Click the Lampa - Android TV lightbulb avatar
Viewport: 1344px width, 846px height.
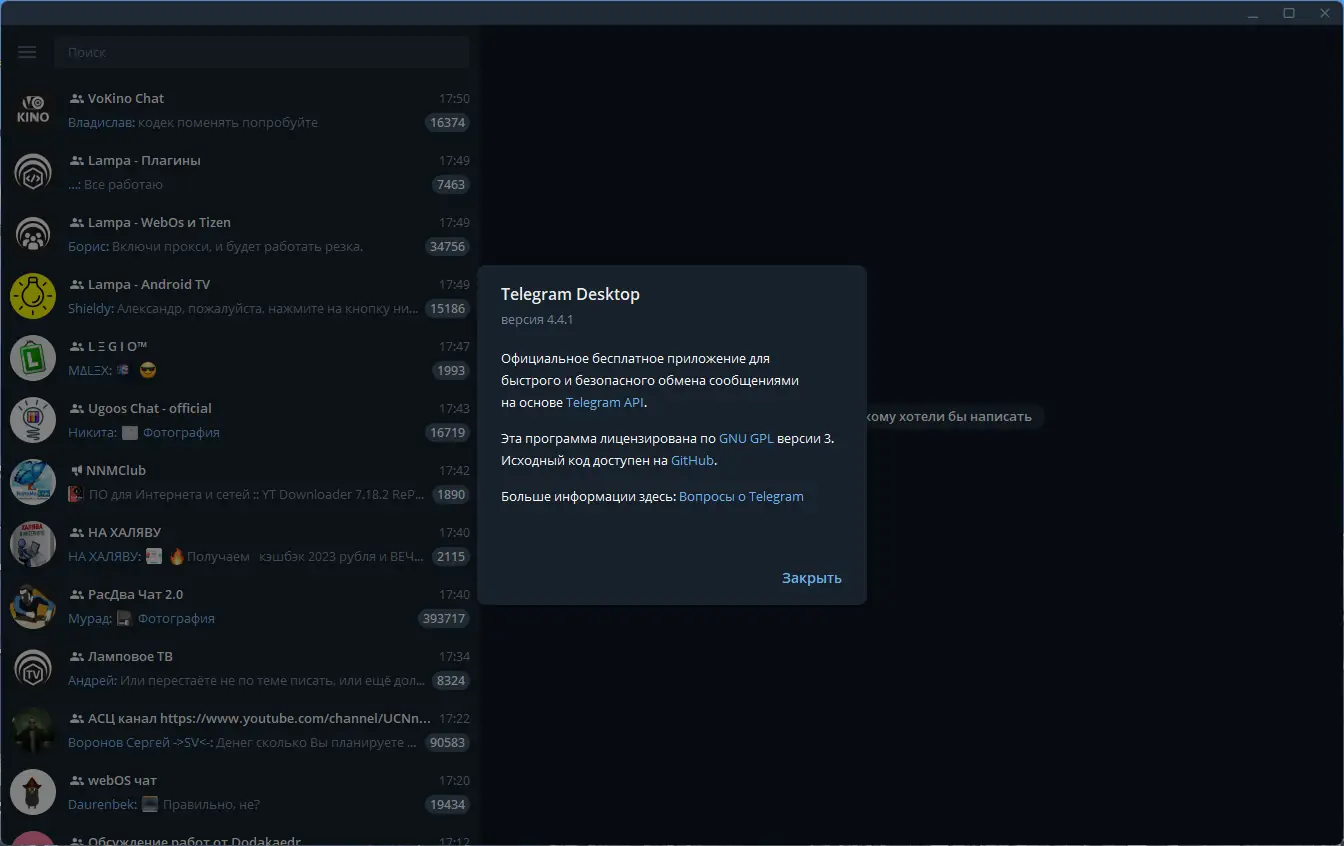pos(32,296)
